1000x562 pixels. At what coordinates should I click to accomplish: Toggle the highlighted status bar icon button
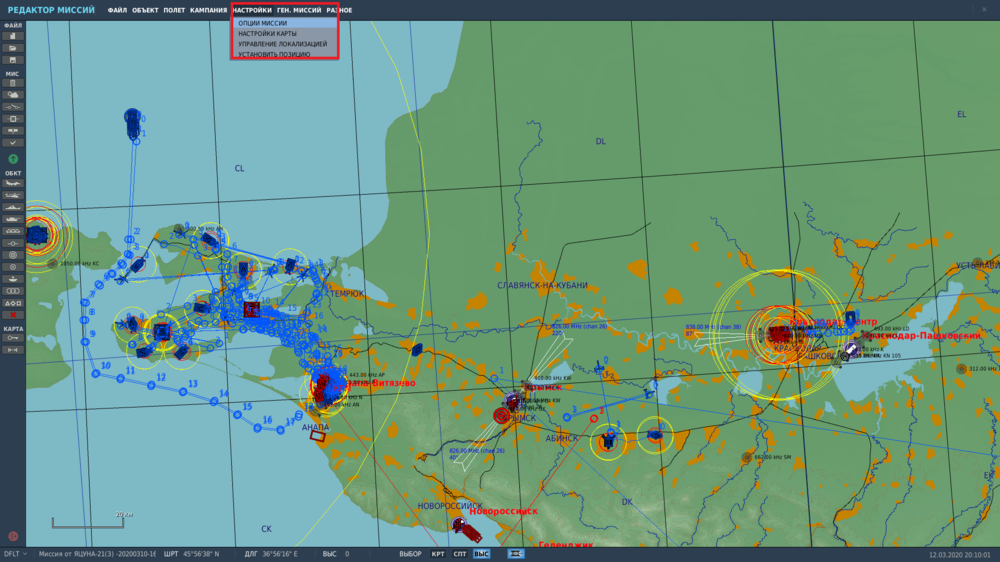coord(516,554)
